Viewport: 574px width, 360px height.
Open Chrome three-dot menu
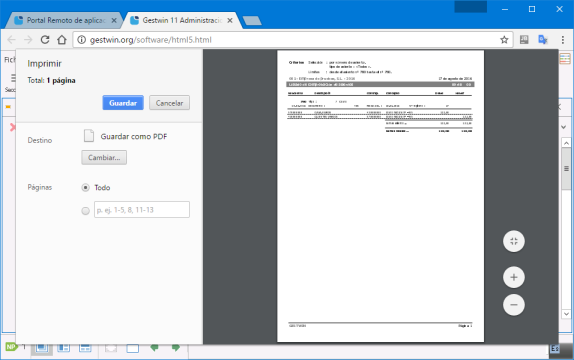[563, 40]
